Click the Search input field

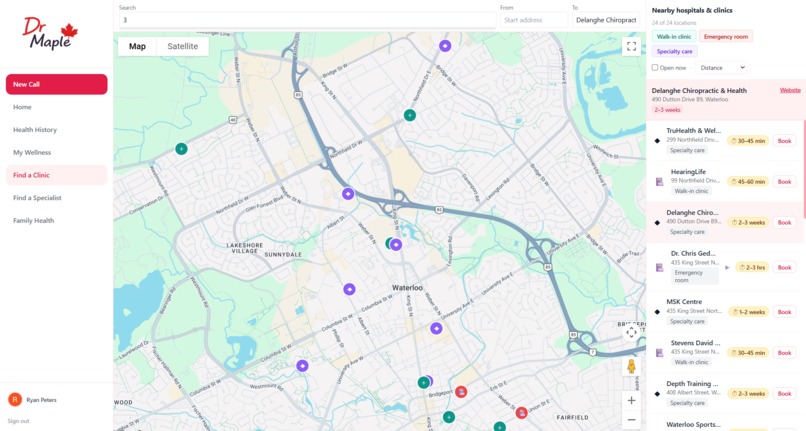pos(307,20)
